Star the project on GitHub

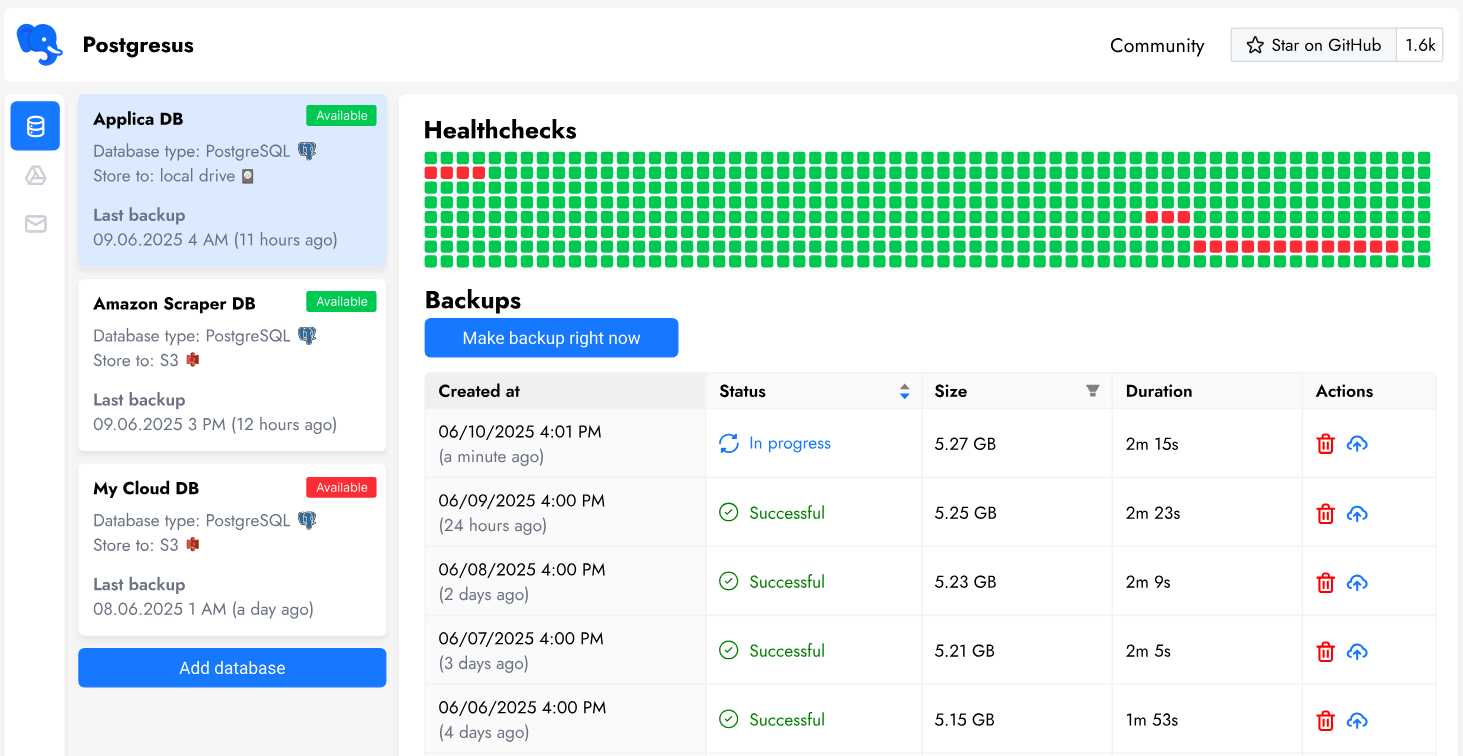click(1313, 44)
